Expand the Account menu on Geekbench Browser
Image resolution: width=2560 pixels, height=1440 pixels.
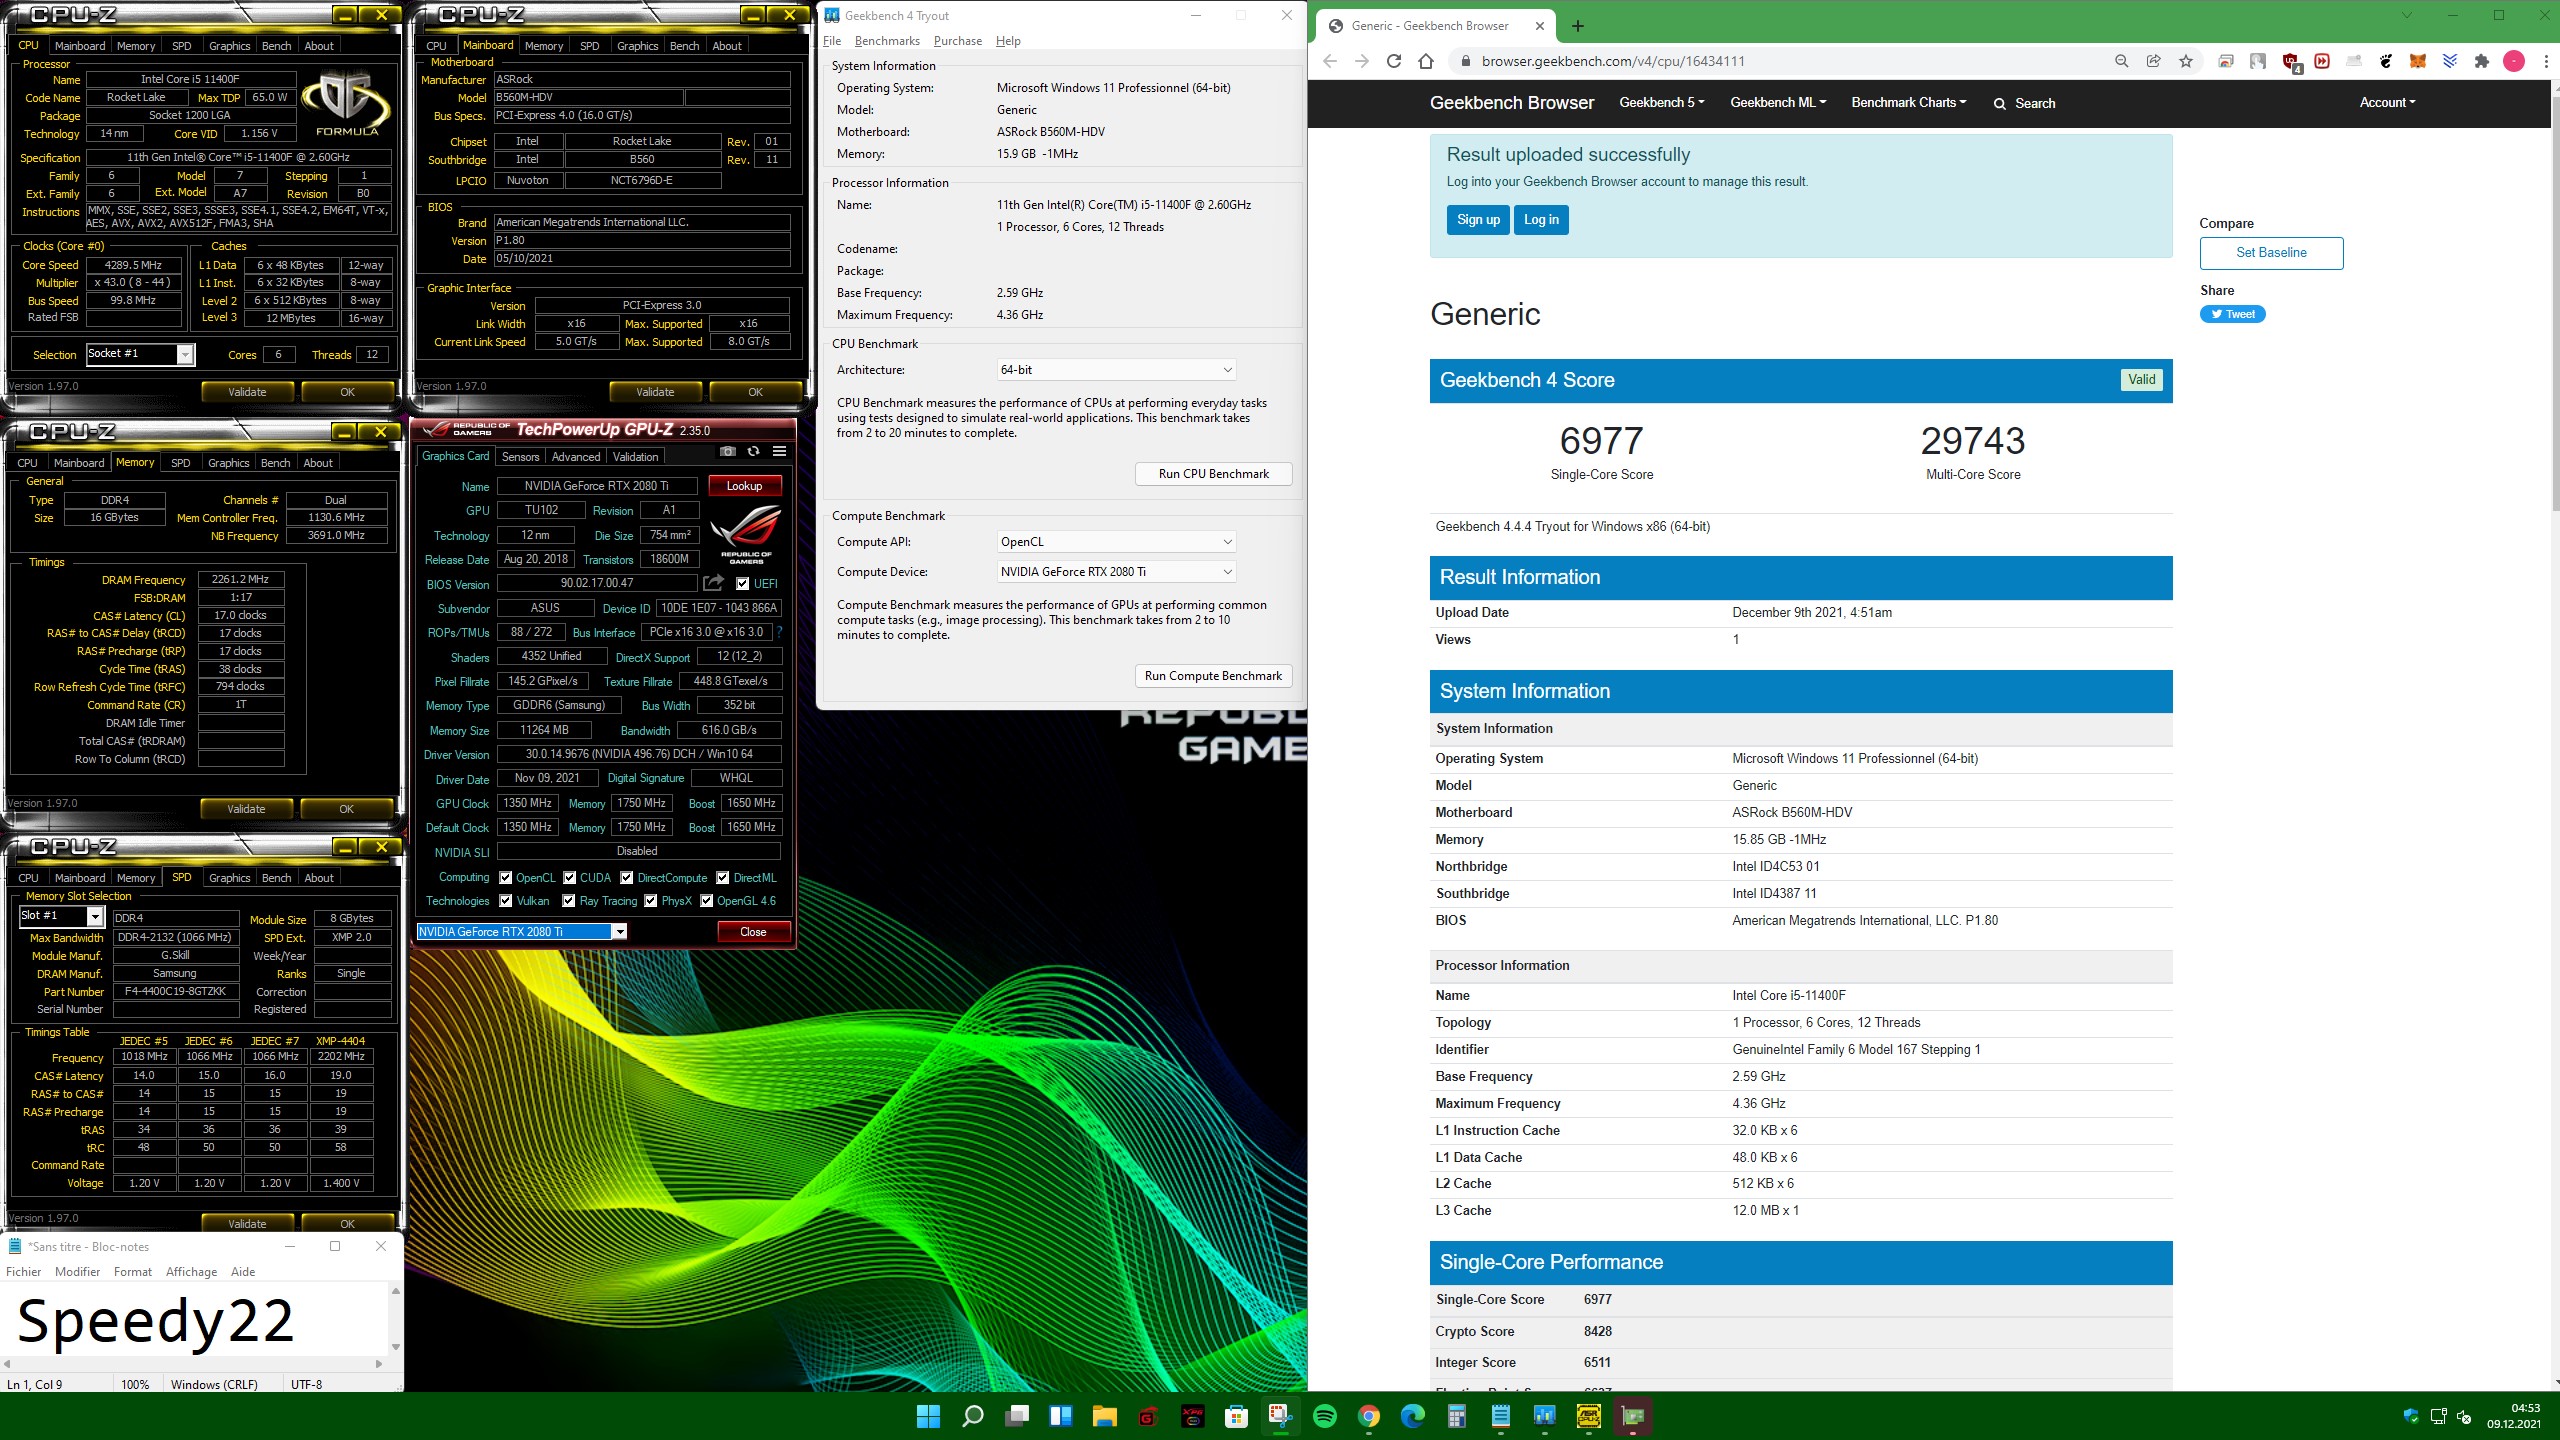2387,102
